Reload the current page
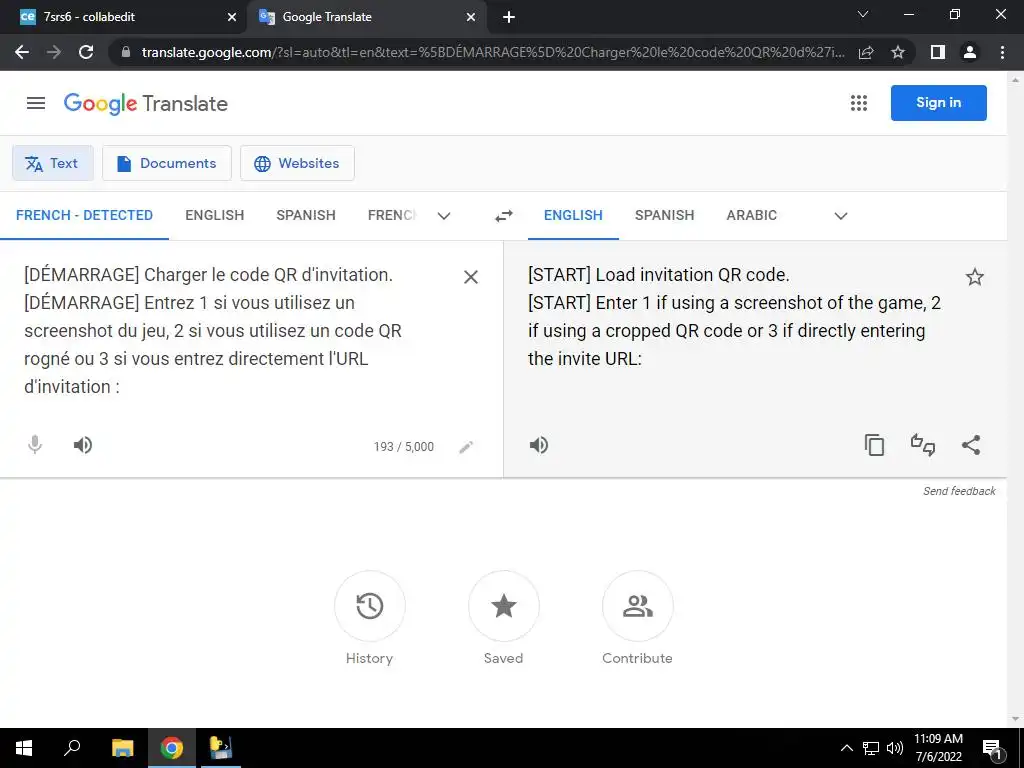The height and width of the screenshot is (768, 1024). (86, 52)
